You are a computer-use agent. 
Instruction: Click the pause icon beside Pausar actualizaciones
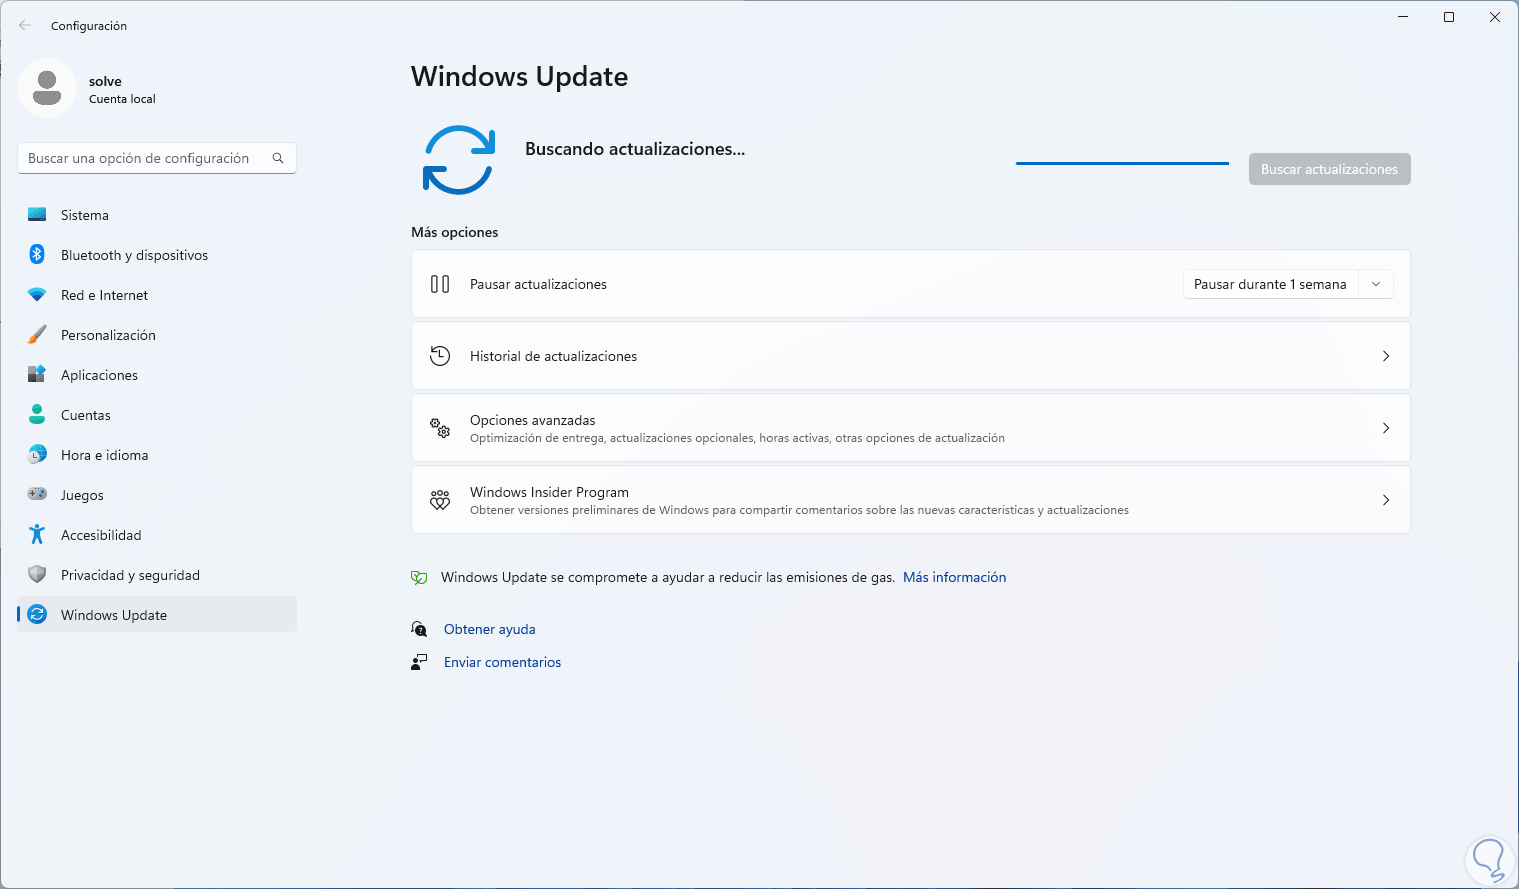pyautogui.click(x=440, y=284)
